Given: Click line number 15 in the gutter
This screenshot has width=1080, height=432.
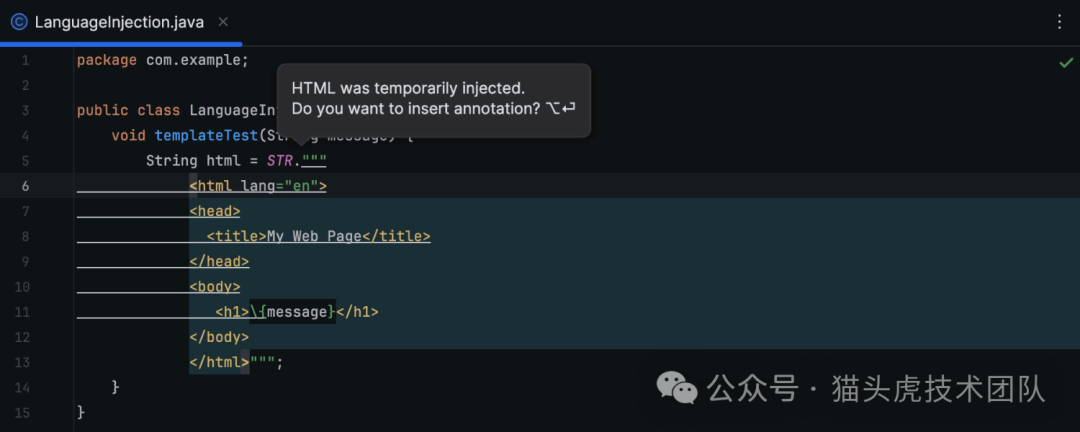Looking at the screenshot, I should coord(25,412).
